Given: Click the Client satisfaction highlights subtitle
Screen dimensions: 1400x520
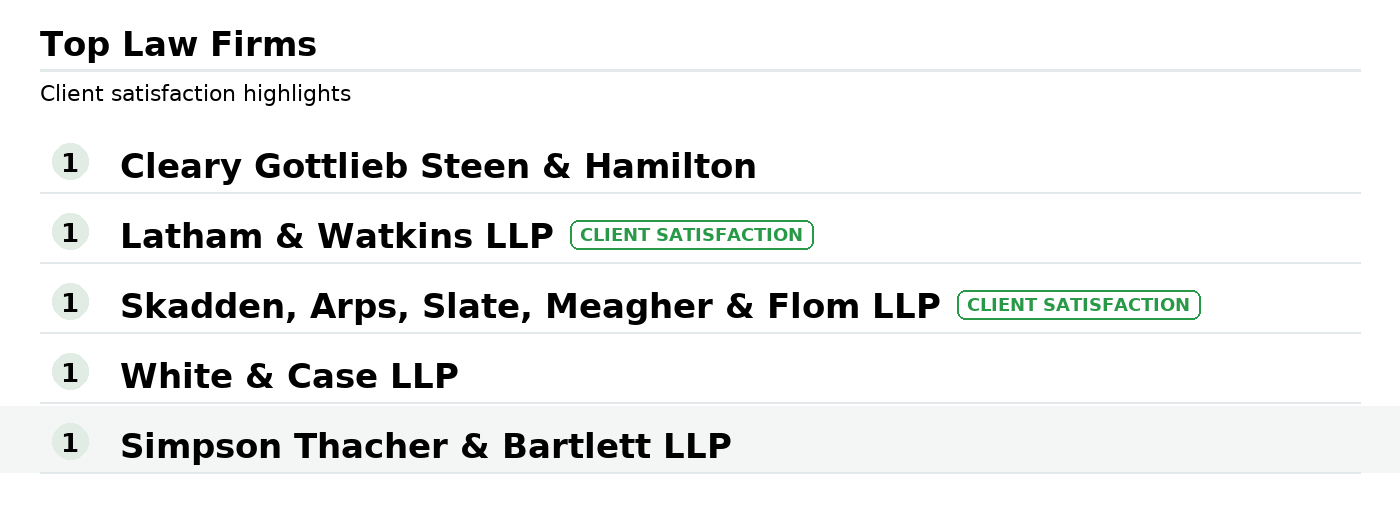Looking at the screenshot, I should click(195, 94).
